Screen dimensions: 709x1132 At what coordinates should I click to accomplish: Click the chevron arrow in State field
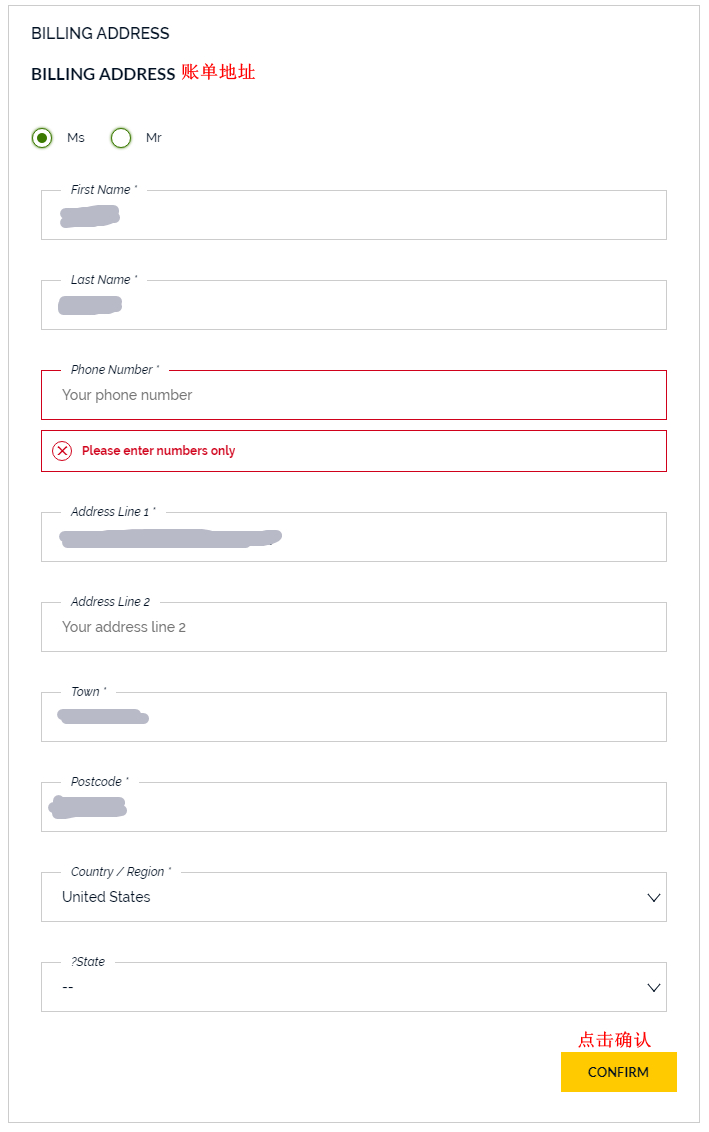point(654,987)
